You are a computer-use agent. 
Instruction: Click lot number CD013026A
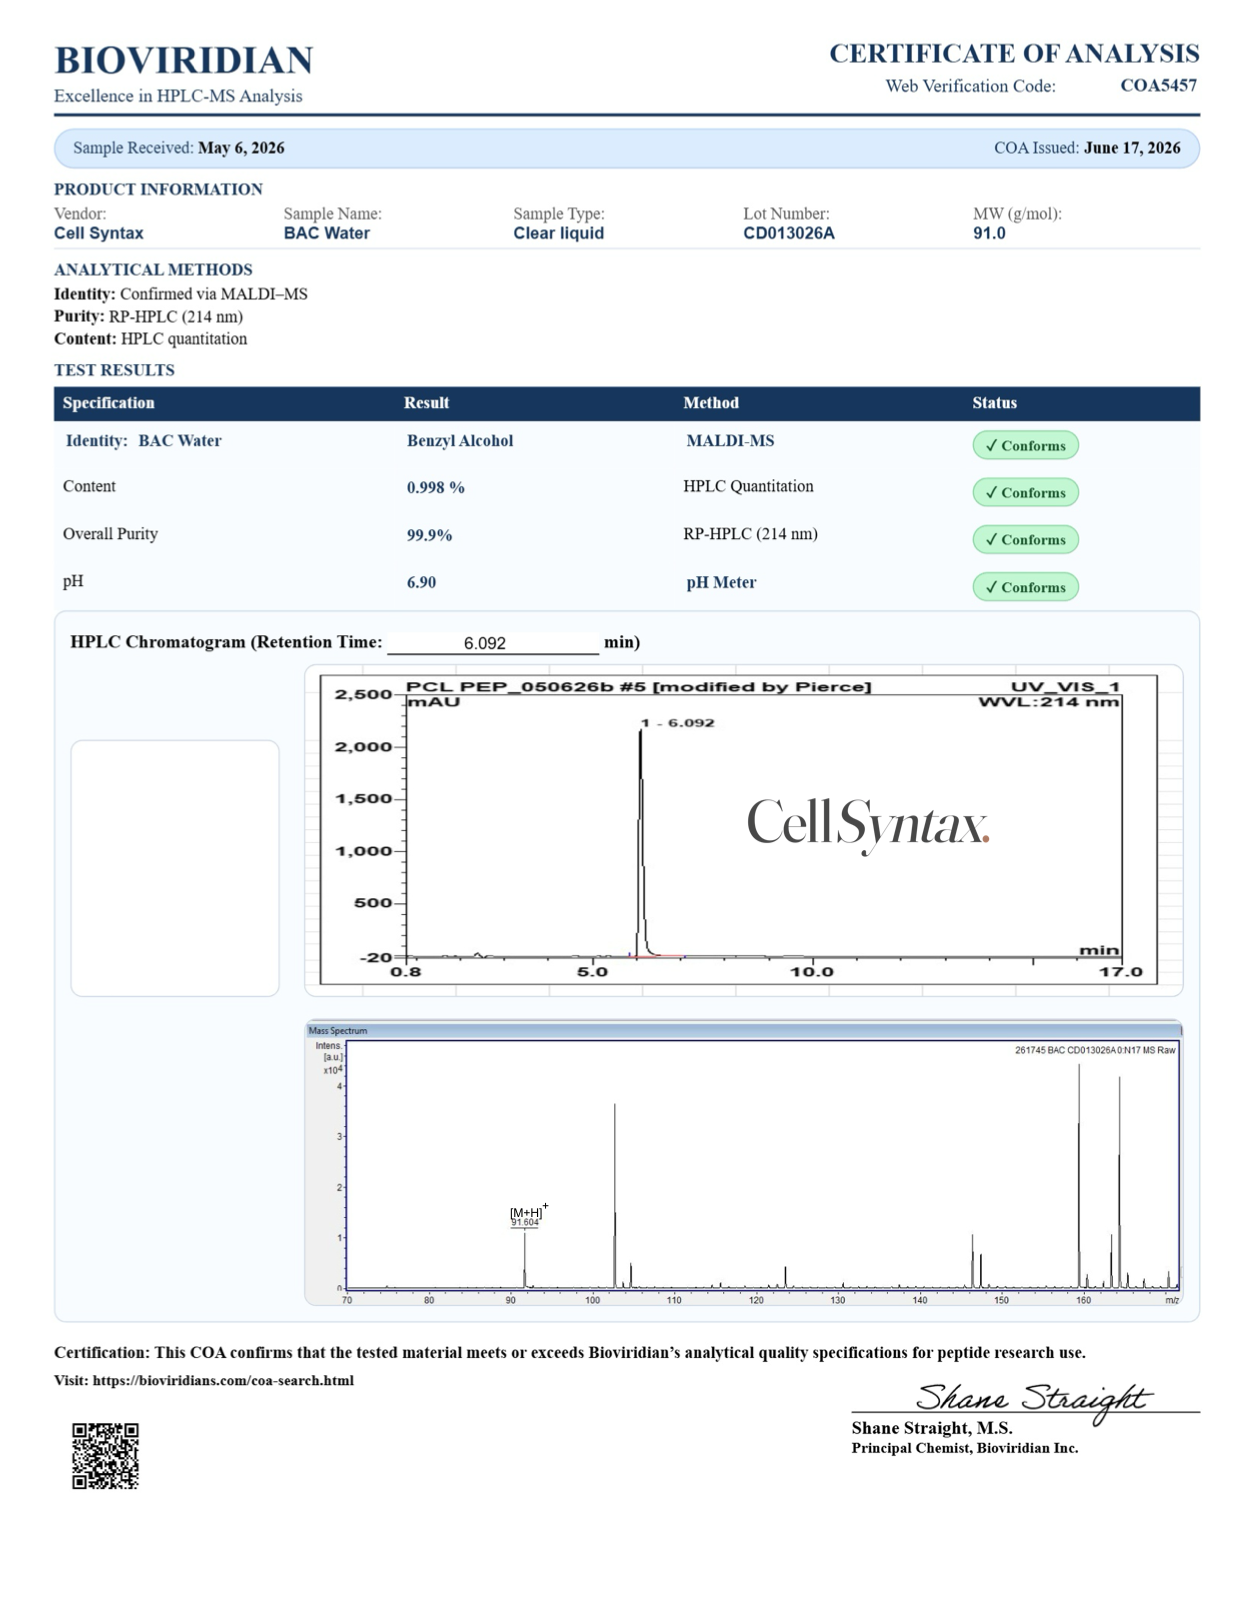tap(788, 233)
